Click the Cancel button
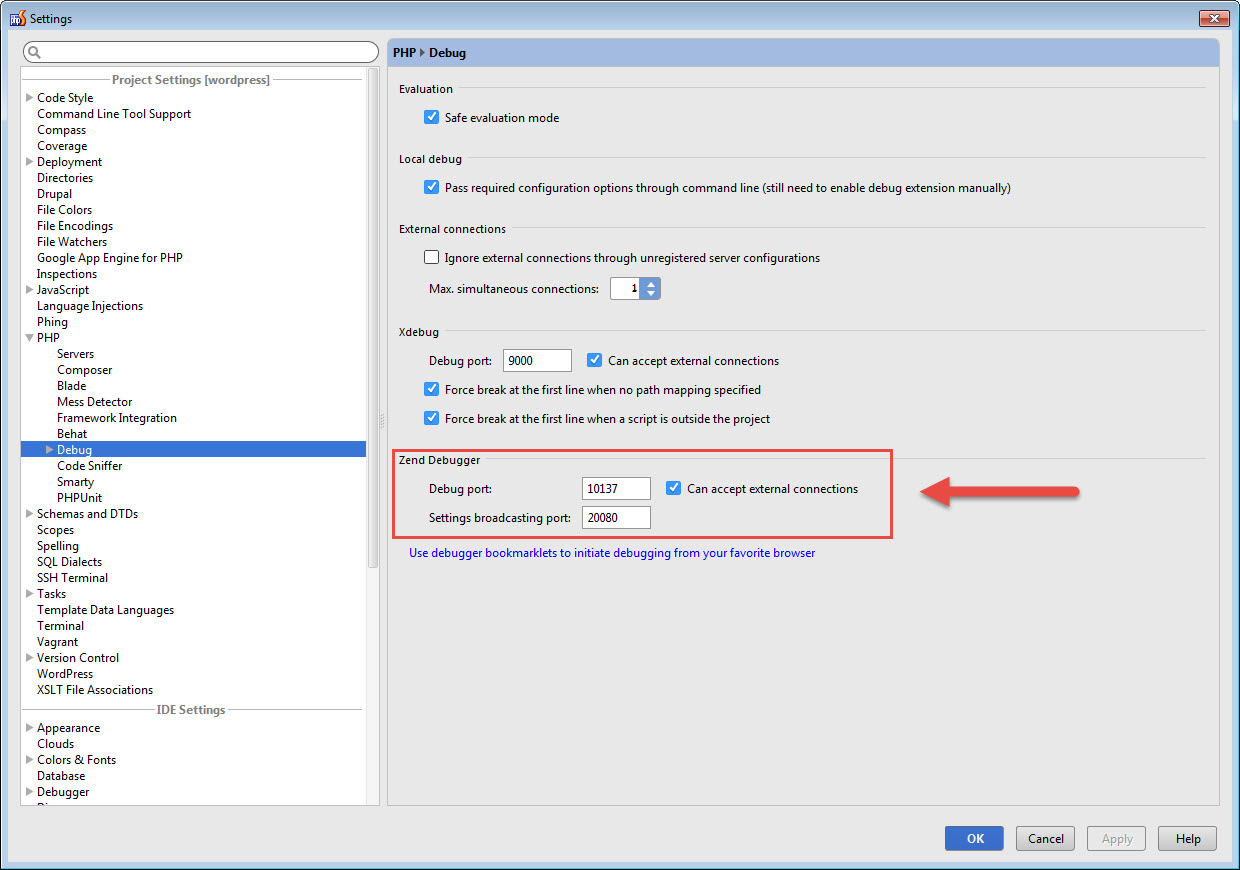The image size is (1240, 870). [x=1045, y=839]
